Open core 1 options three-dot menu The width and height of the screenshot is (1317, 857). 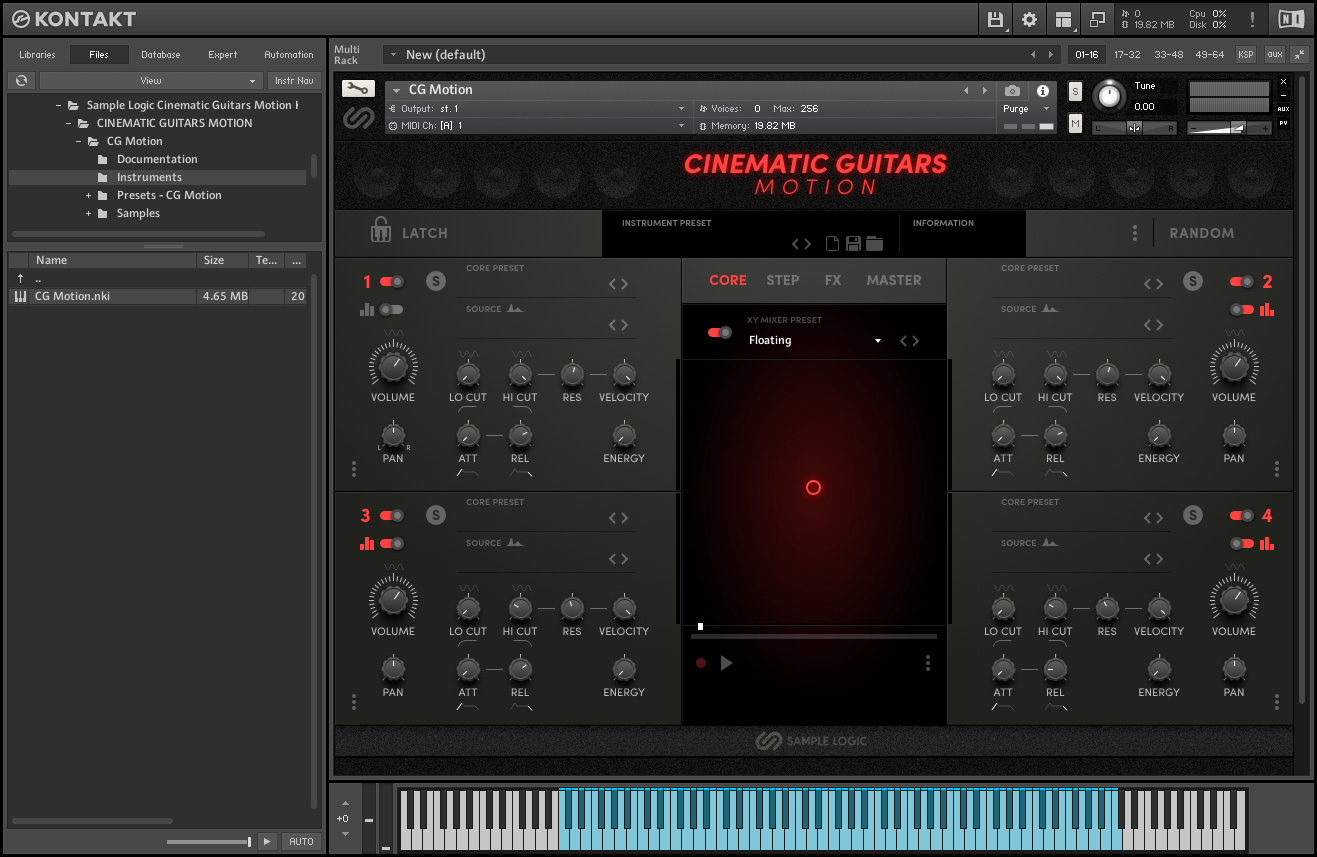(x=354, y=469)
